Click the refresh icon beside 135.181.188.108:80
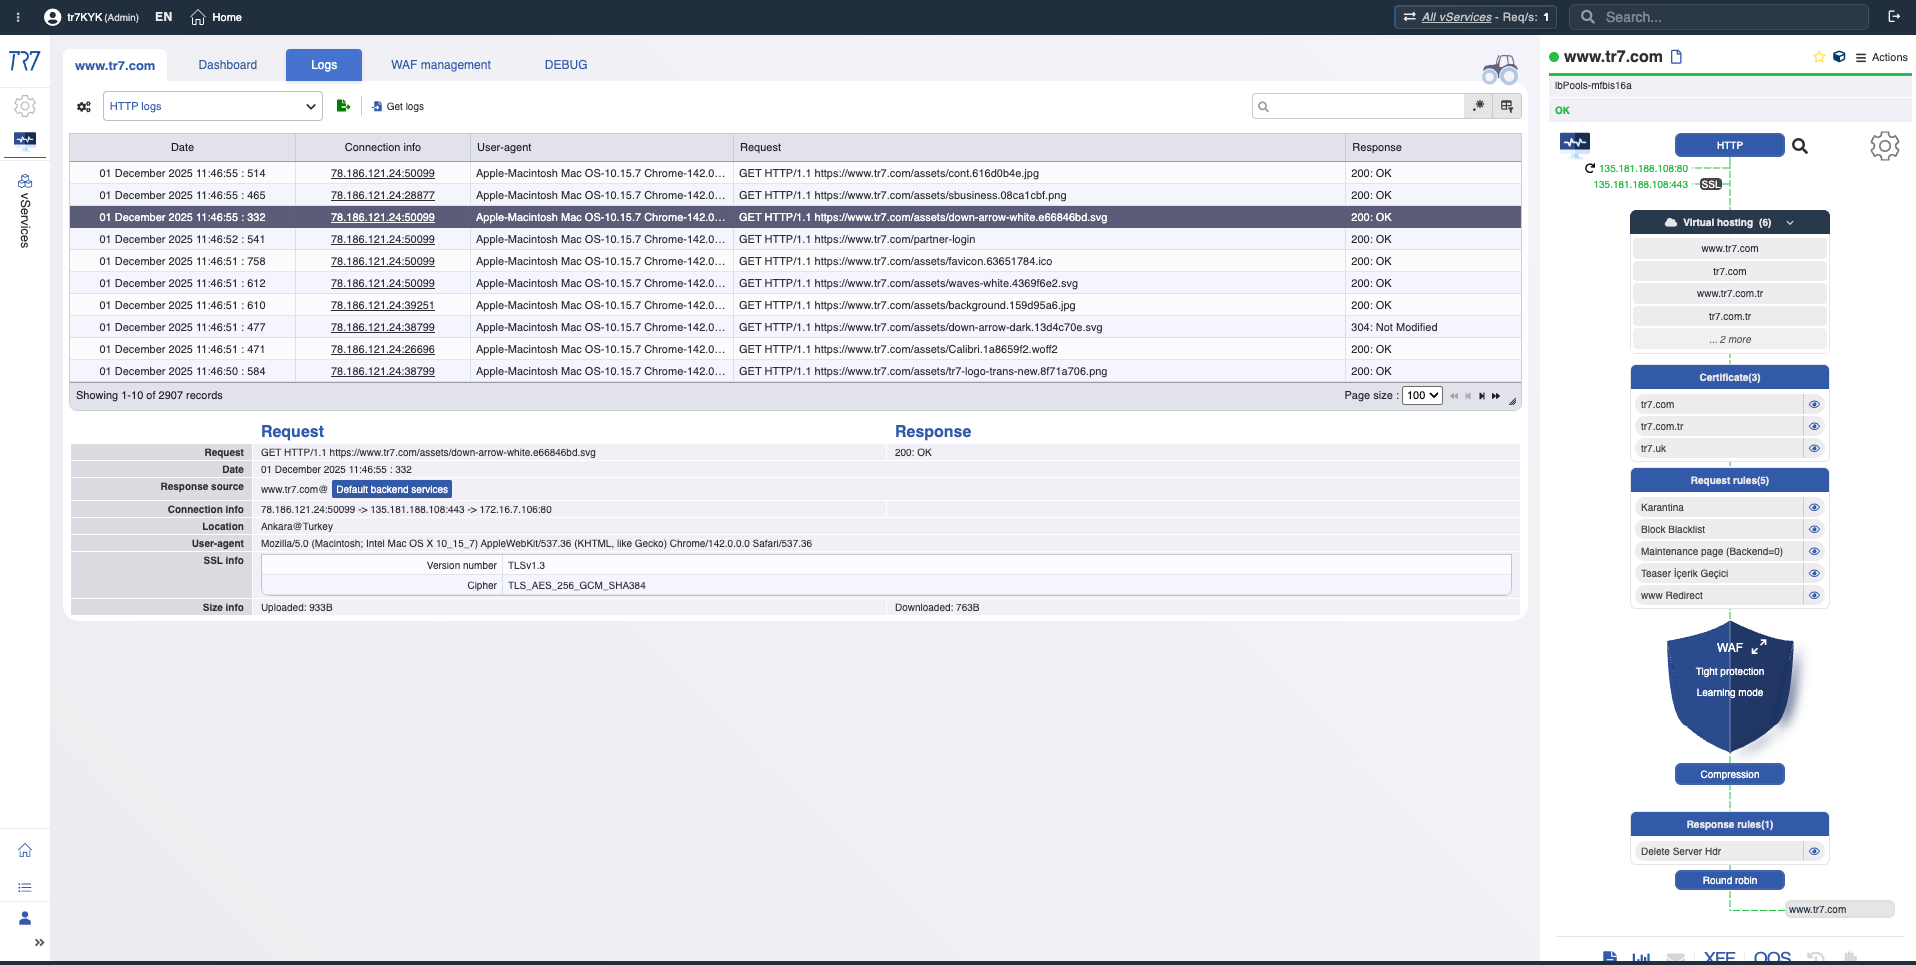The height and width of the screenshot is (965, 1916). click(x=1590, y=168)
